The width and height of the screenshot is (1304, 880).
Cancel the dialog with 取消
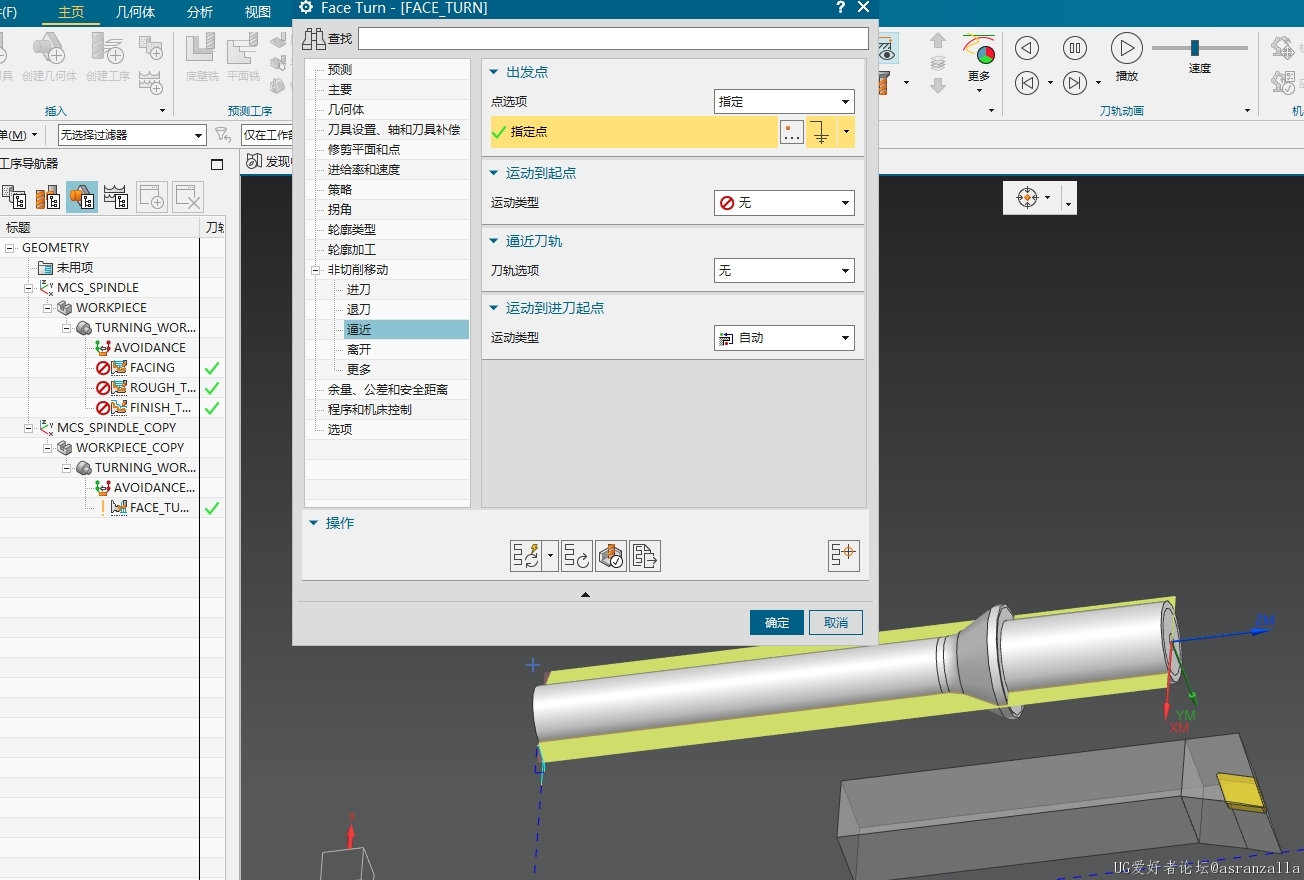[836, 622]
